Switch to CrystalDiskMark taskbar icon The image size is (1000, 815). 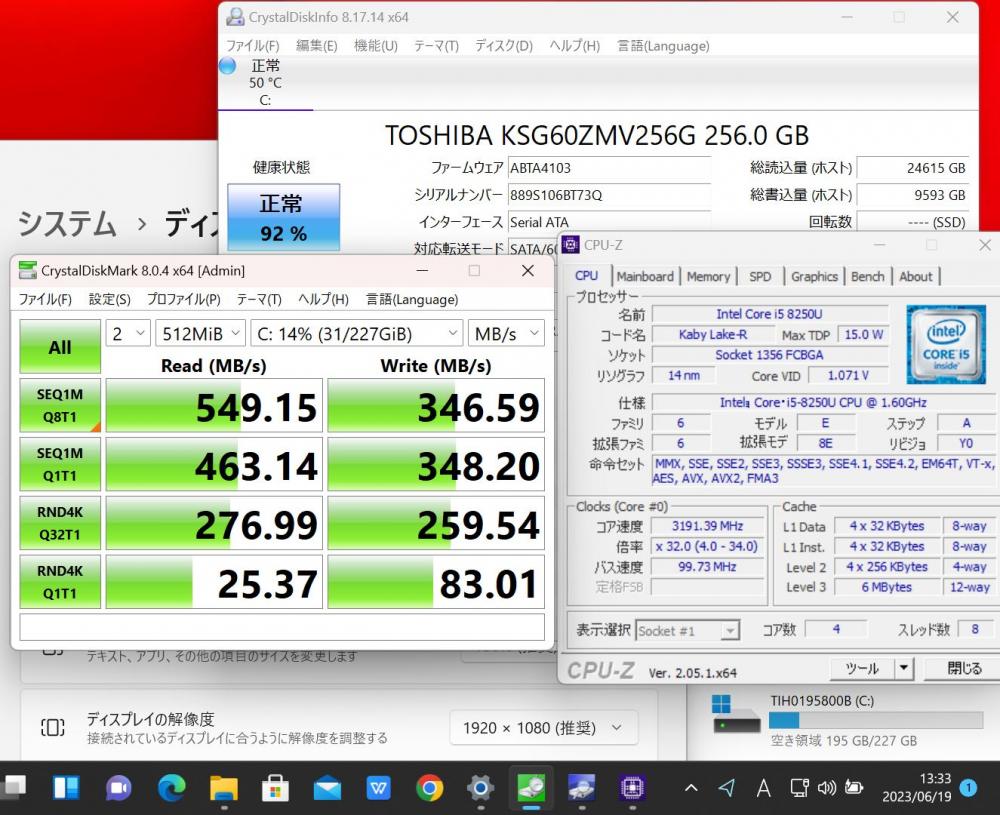pos(531,788)
